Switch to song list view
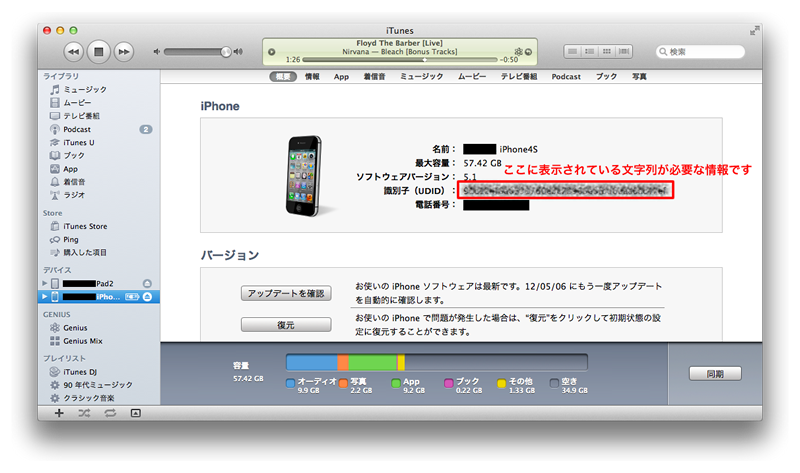 572,51
